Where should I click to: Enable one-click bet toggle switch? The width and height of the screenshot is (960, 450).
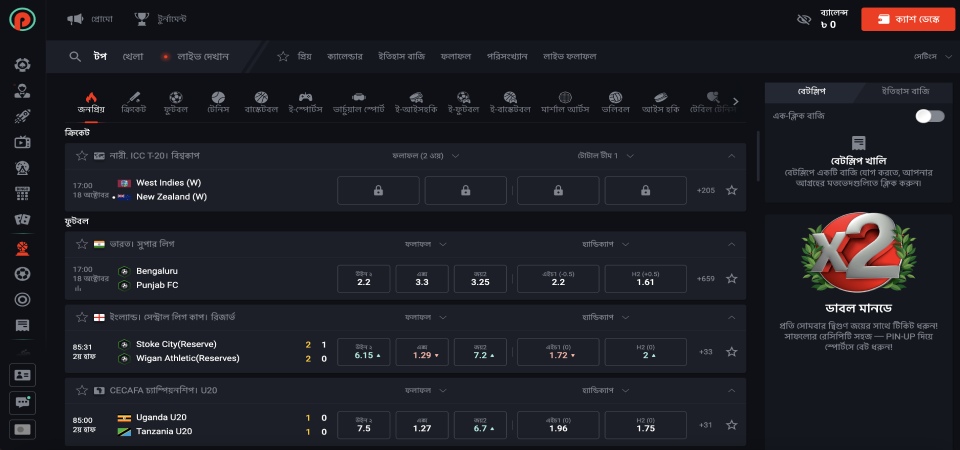[929, 116]
